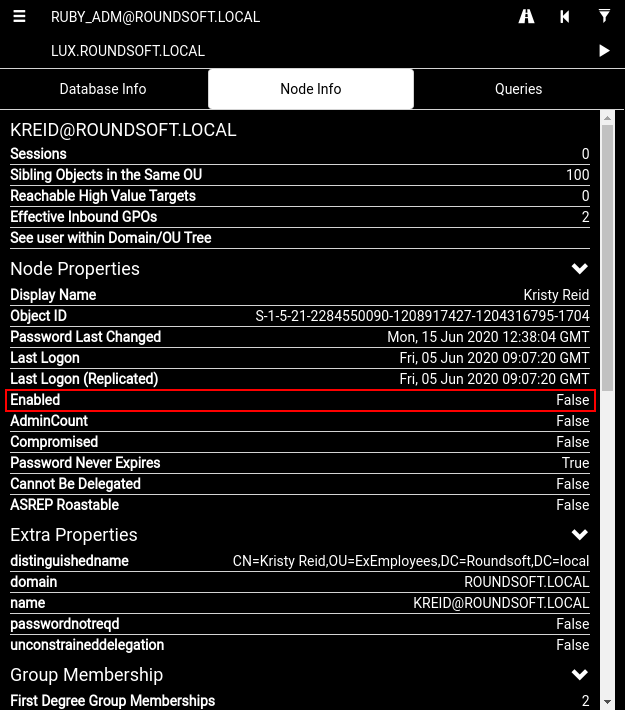View Effective Inbound GPOs
The width and height of the screenshot is (625, 710).
[299, 217]
